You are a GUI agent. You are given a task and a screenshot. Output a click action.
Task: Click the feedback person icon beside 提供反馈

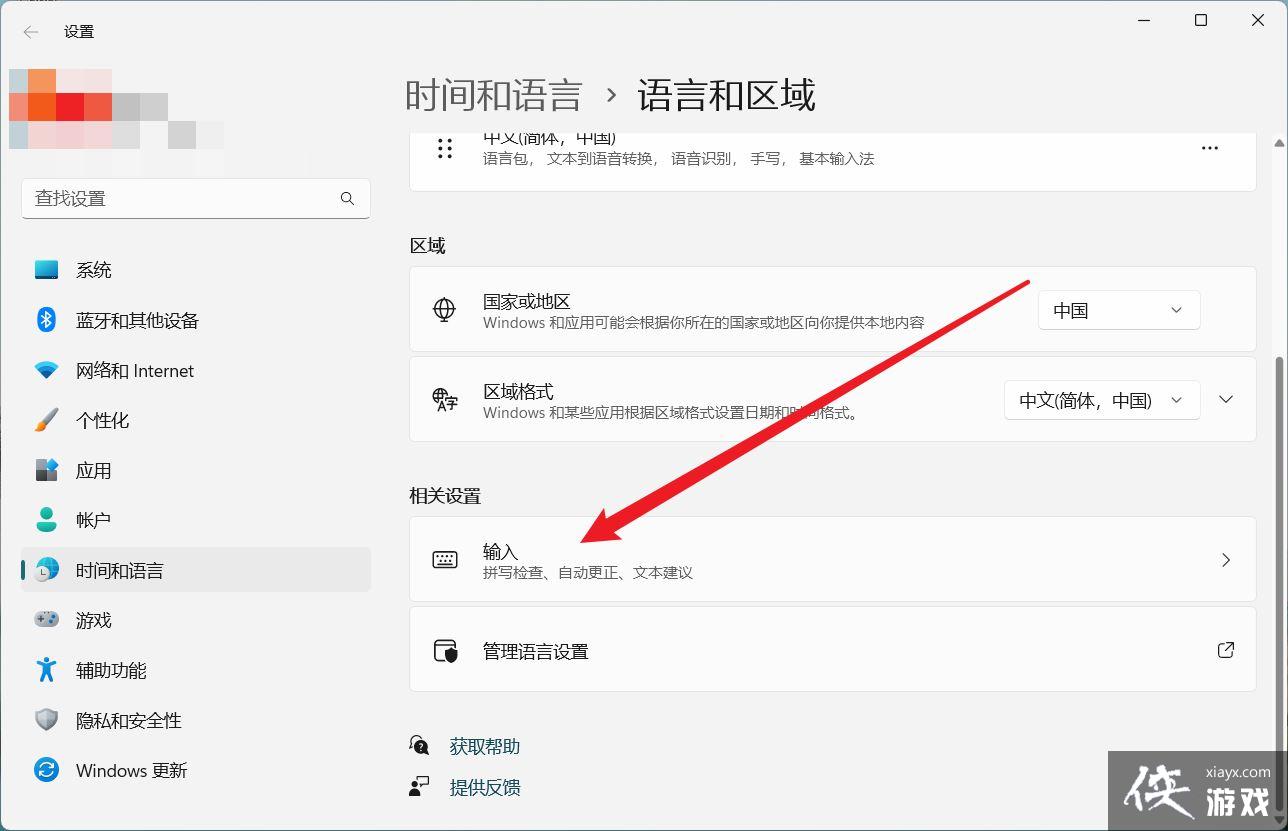point(420,787)
